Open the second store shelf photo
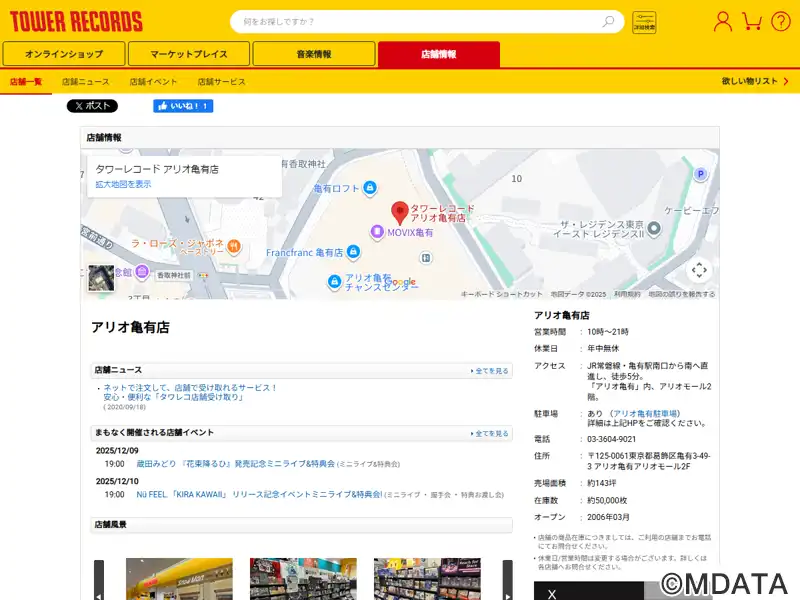Screen dimensions: 800x600 [x=303, y=579]
